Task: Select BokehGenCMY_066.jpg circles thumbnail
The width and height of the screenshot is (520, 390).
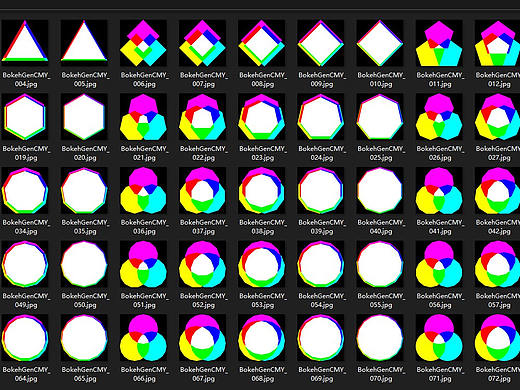Action: [x=143, y=338]
